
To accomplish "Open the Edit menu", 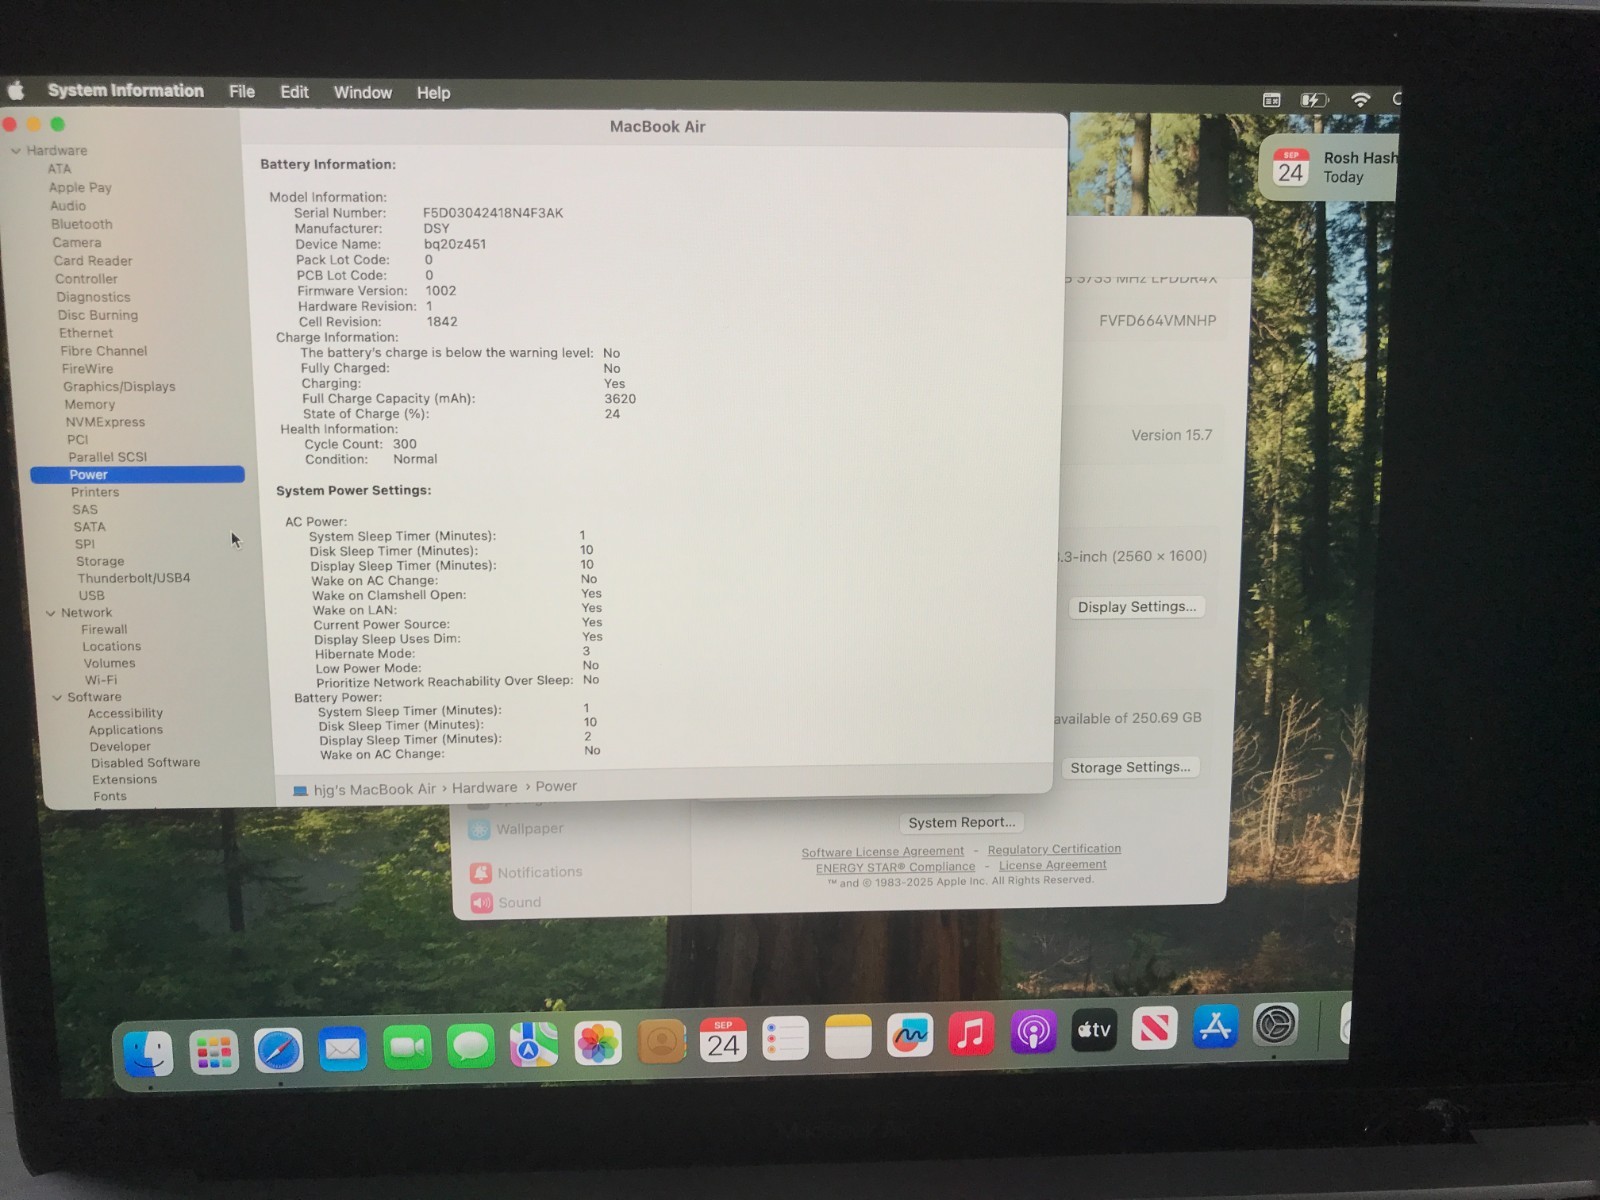I will pyautogui.click(x=294, y=92).
